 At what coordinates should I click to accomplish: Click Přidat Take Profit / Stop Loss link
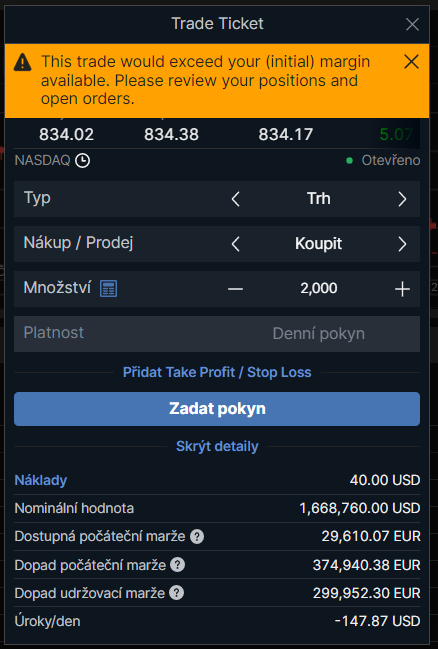click(217, 372)
